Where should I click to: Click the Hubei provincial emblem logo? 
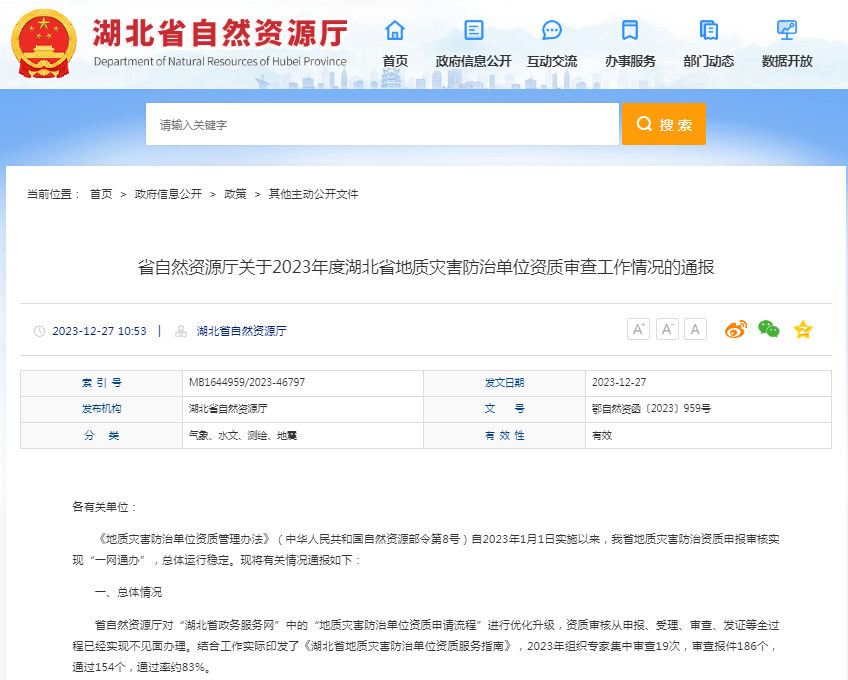coord(44,43)
